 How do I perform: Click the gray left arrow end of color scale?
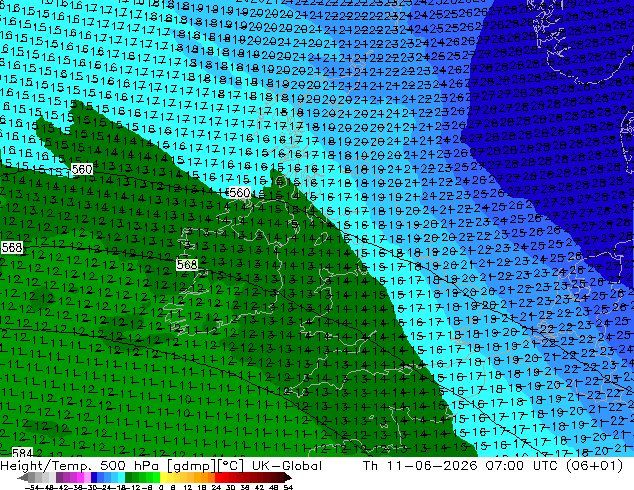(x=23, y=477)
